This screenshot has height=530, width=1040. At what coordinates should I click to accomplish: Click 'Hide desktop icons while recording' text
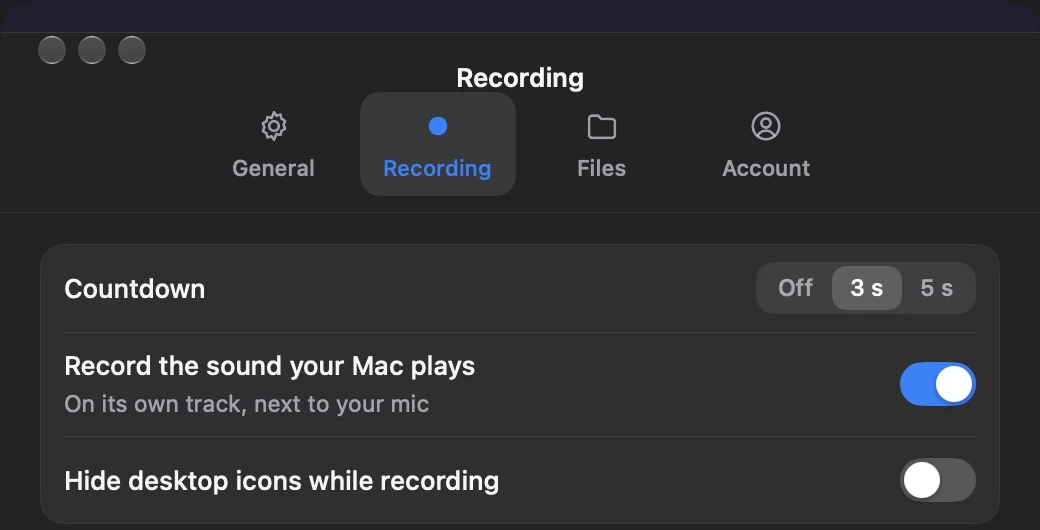point(282,480)
